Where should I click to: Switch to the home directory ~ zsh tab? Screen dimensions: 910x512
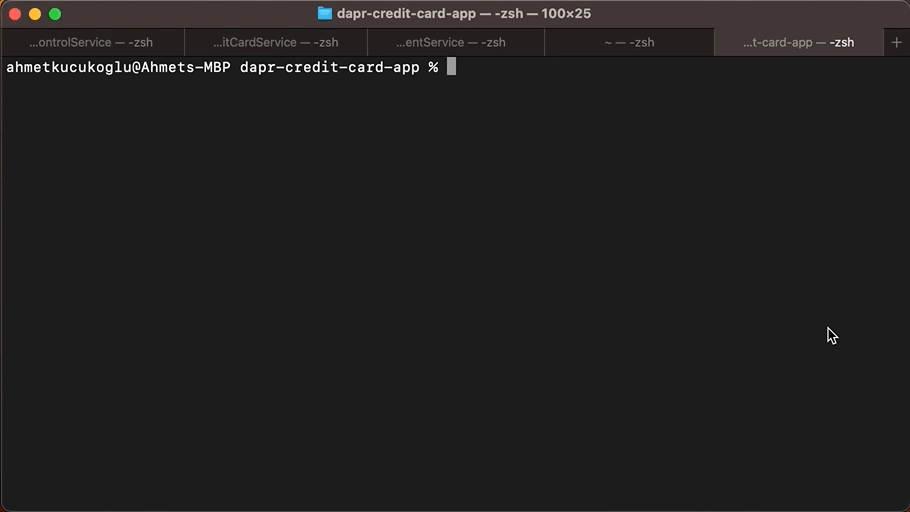pos(629,42)
